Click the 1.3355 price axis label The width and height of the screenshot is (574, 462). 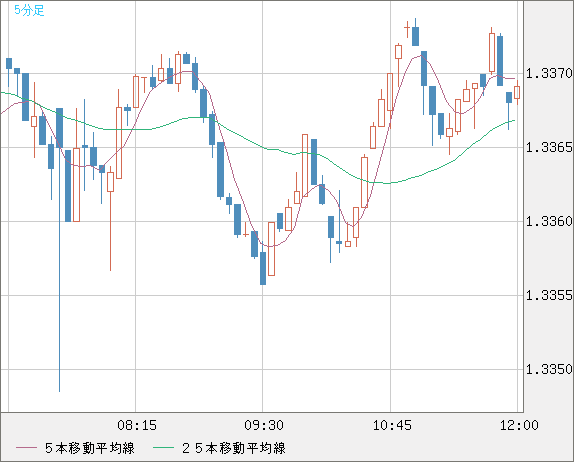(x=549, y=295)
